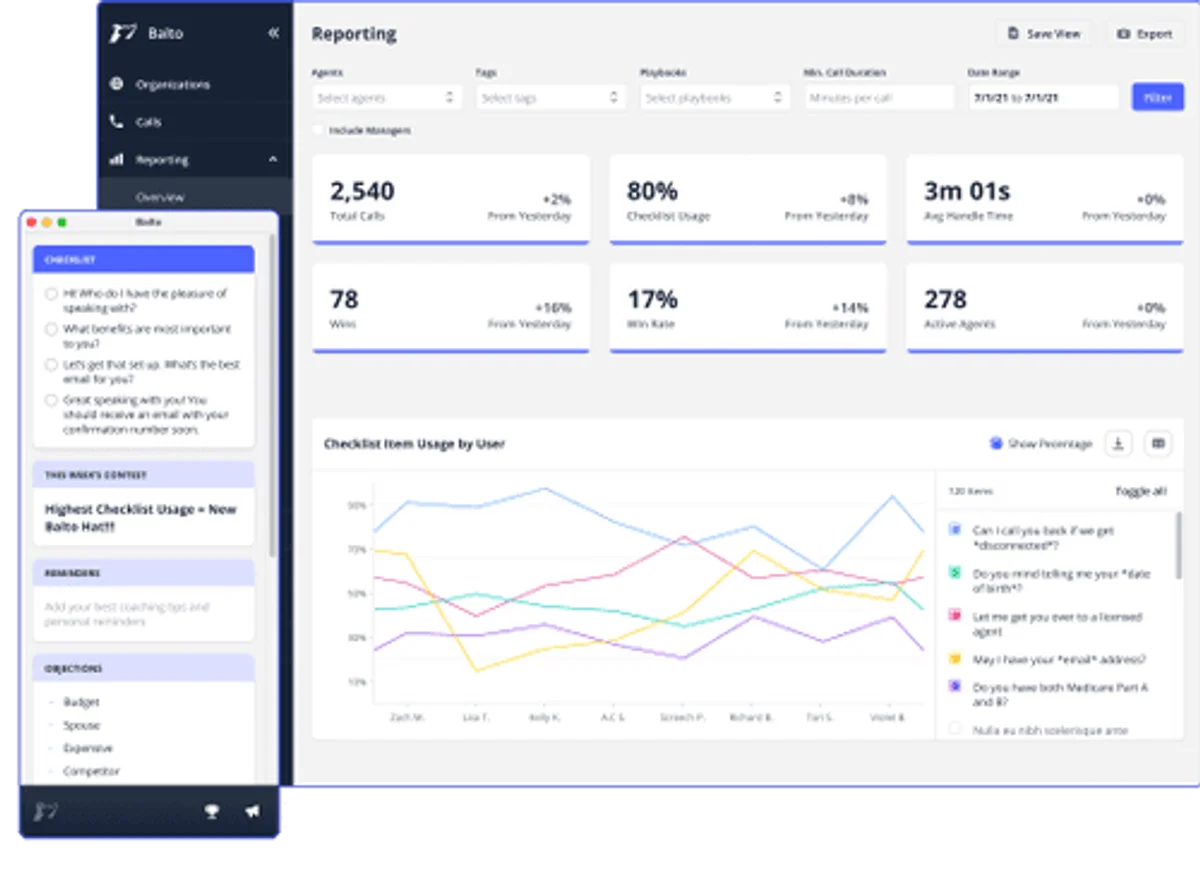Click the Reporting bar chart icon

coord(116,159)
